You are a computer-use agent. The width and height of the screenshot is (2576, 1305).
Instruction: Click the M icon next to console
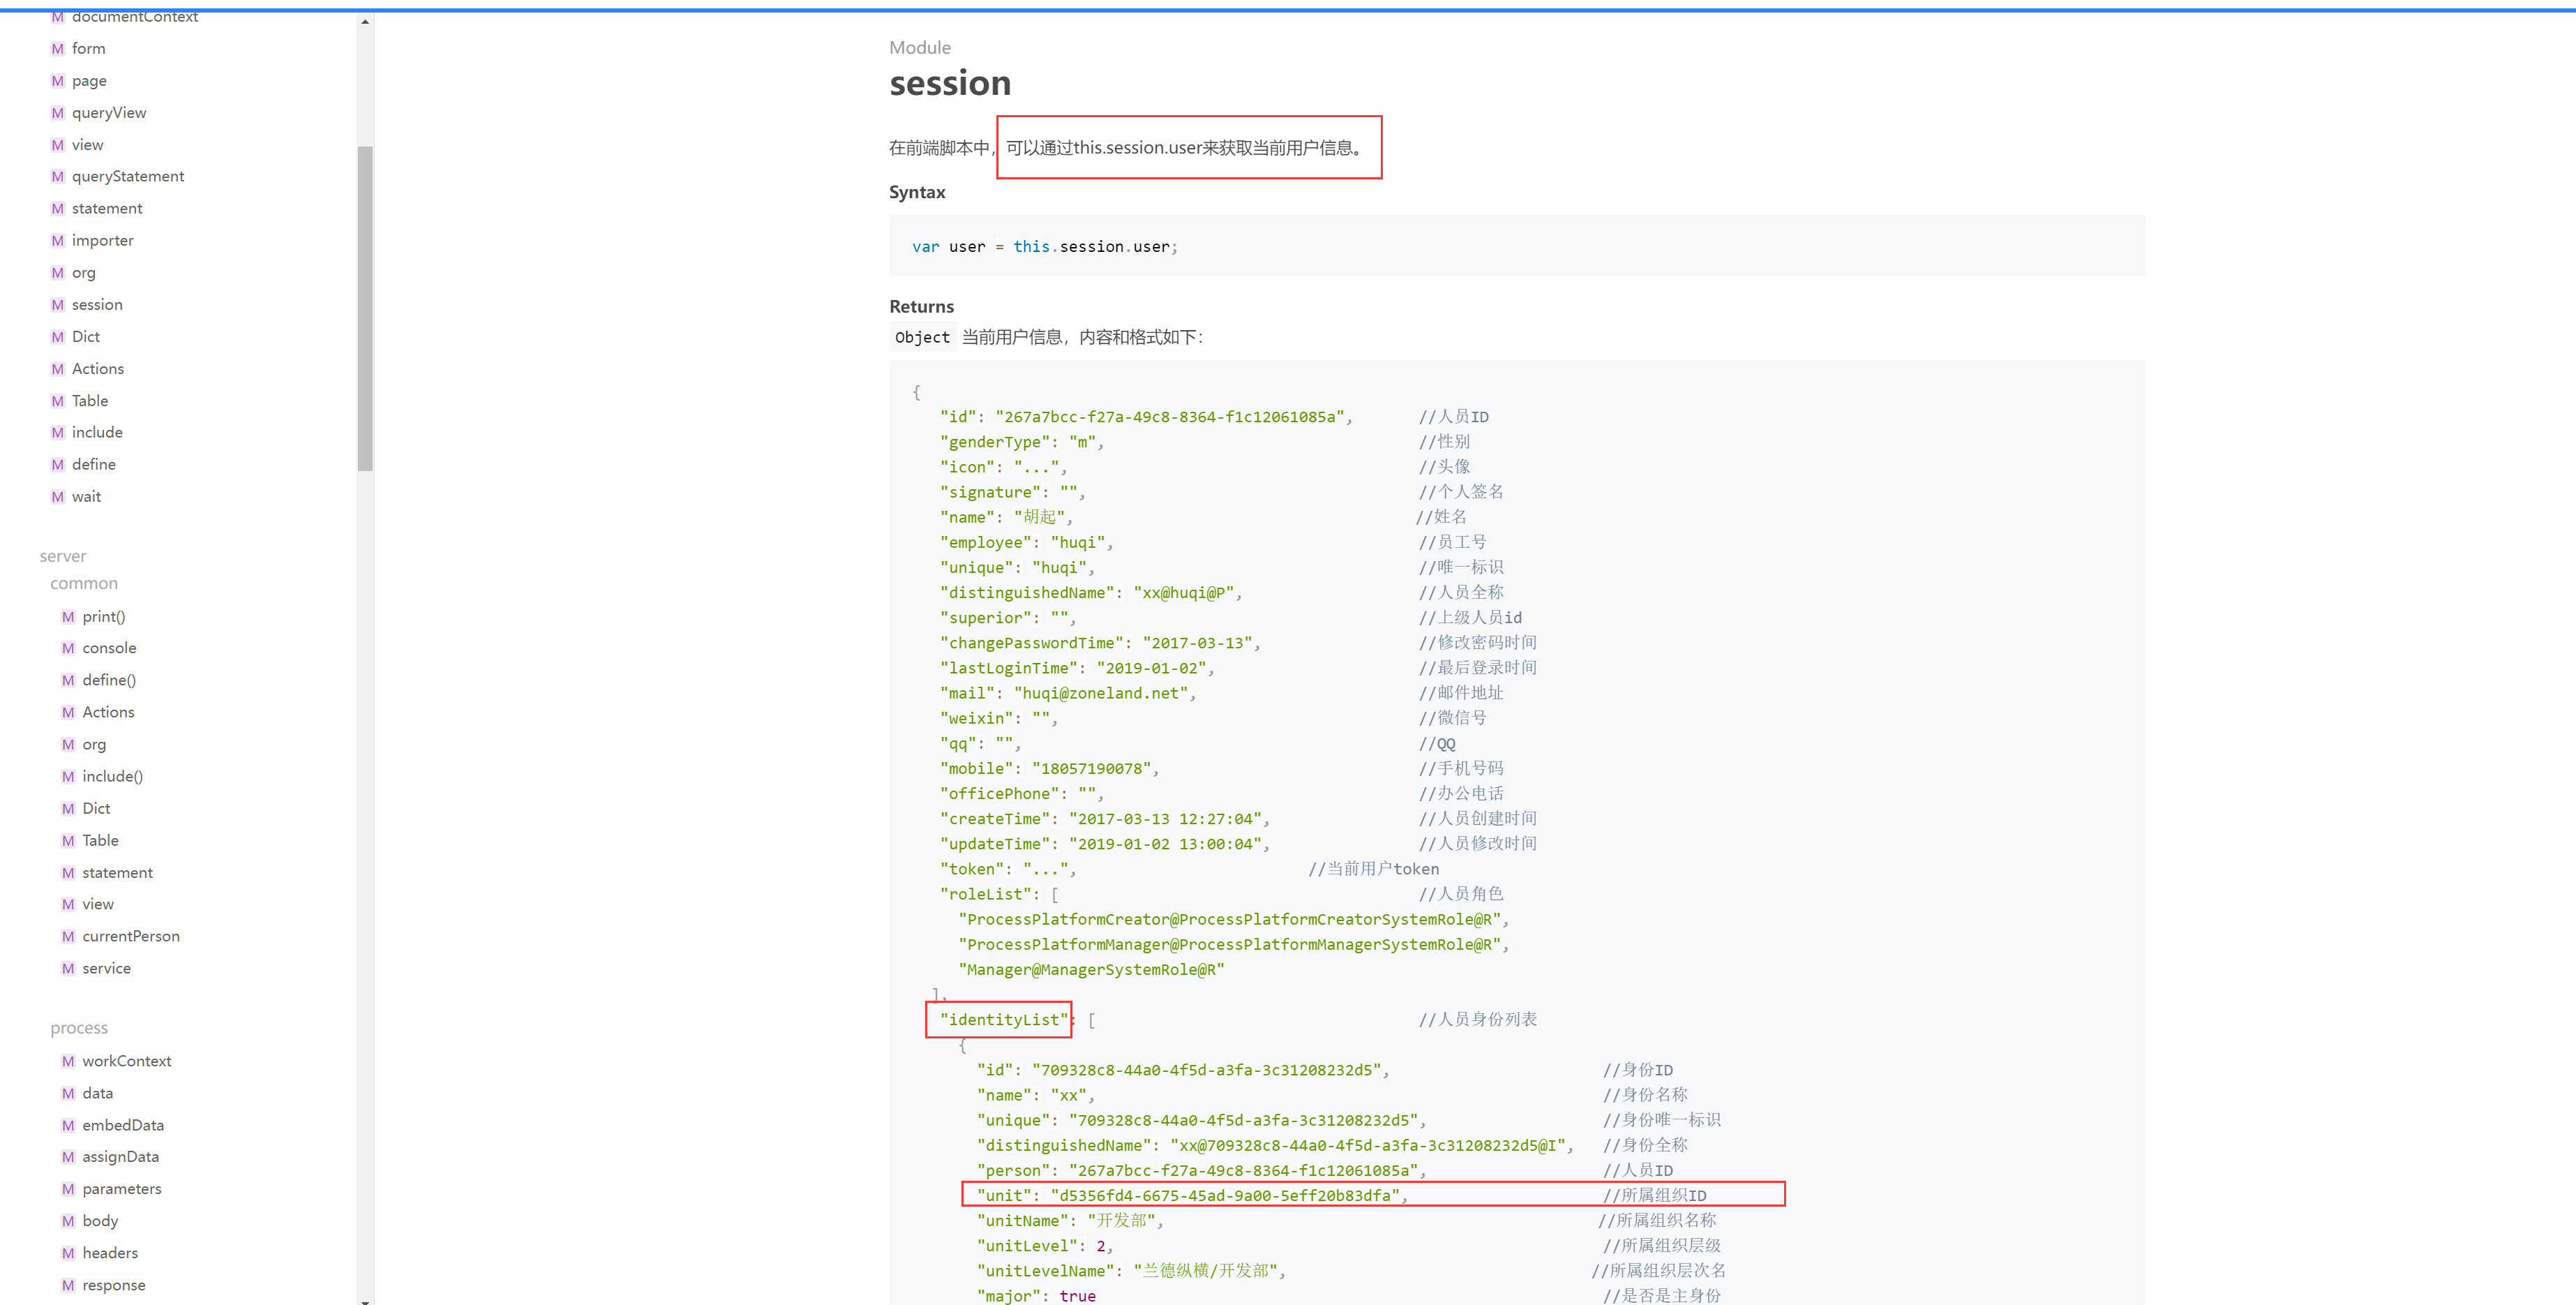coord(68,648)
